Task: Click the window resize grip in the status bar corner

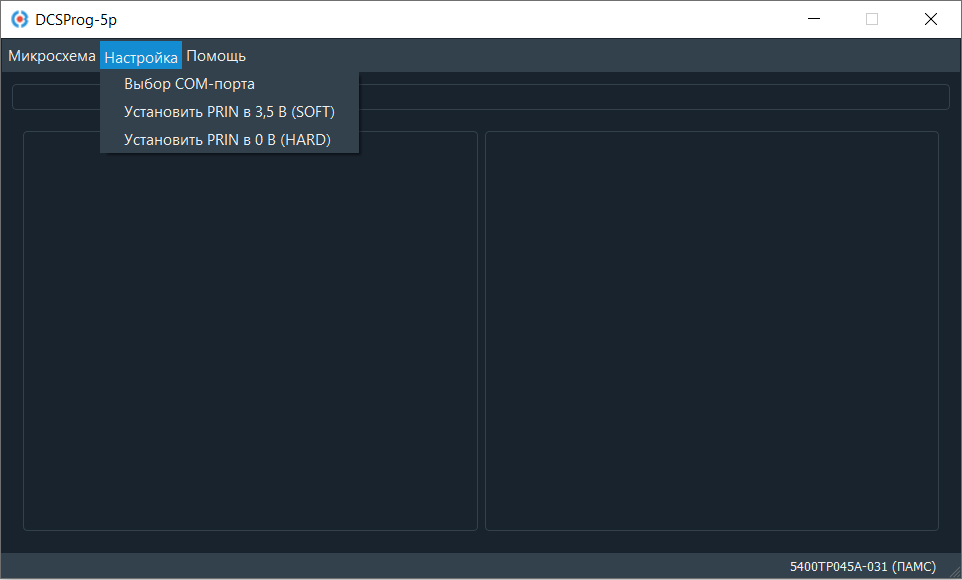Action: pyautogui.click(x=953, y=571)
